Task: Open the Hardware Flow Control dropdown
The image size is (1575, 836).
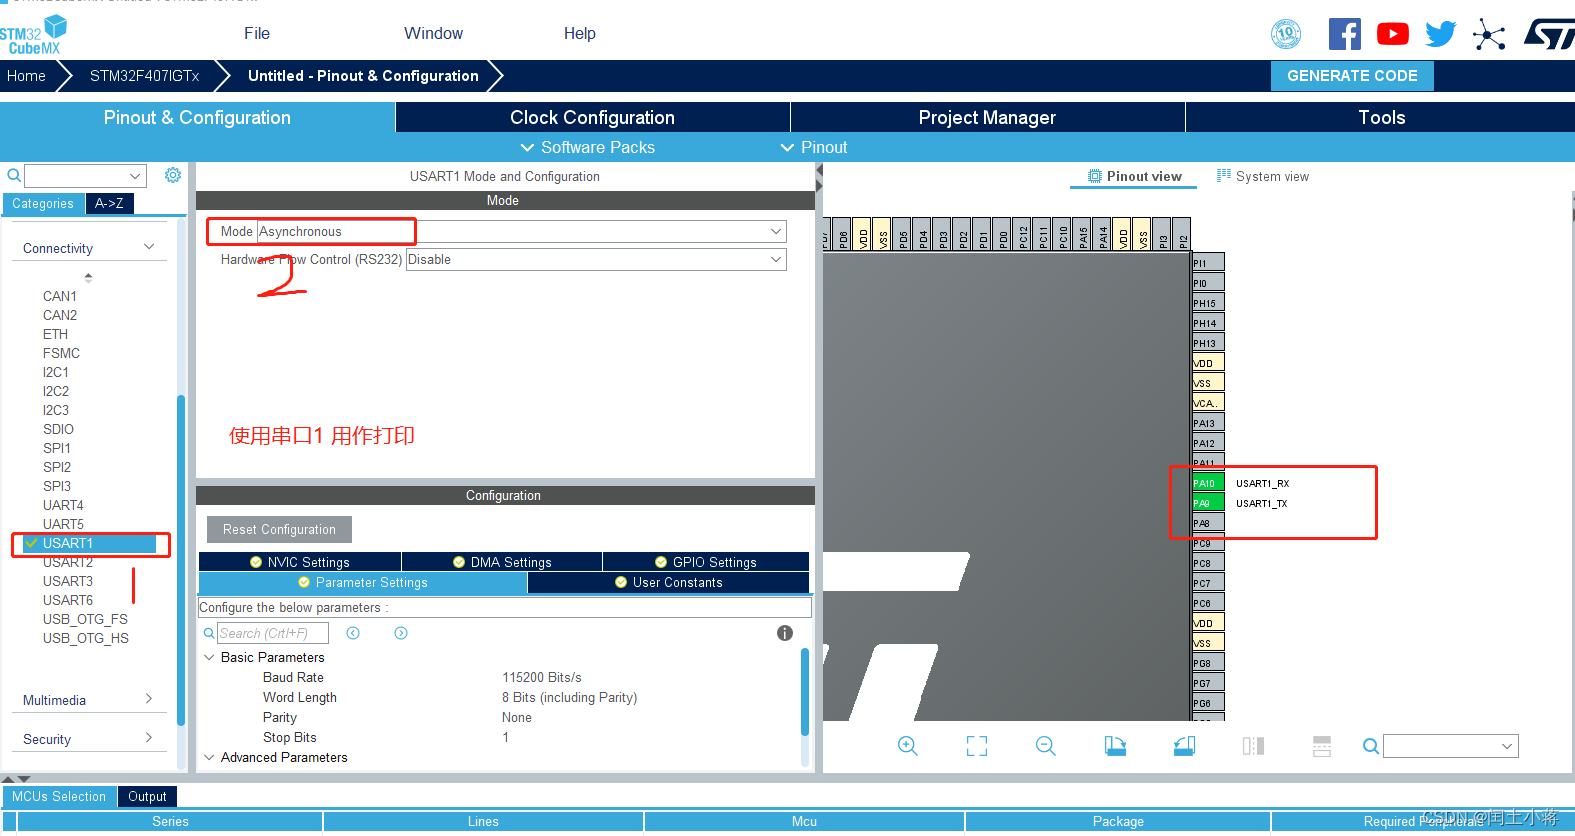Action: click(596, 259)
